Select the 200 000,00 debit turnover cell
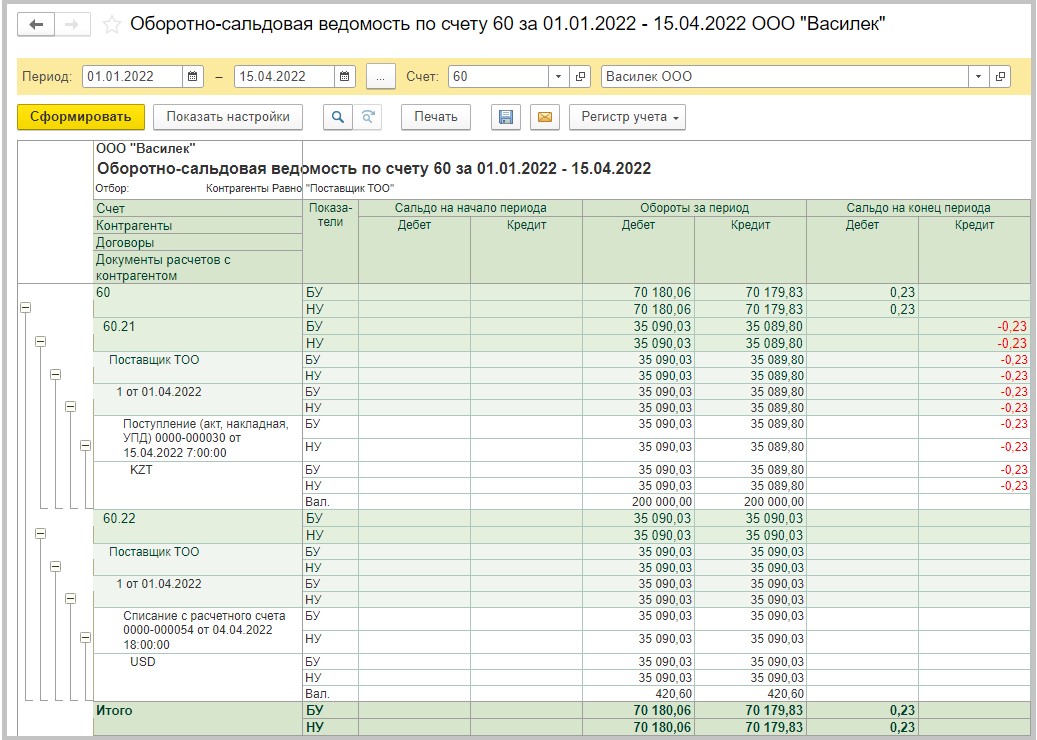This screenshot has height=740, width=1037. [638, 502]
